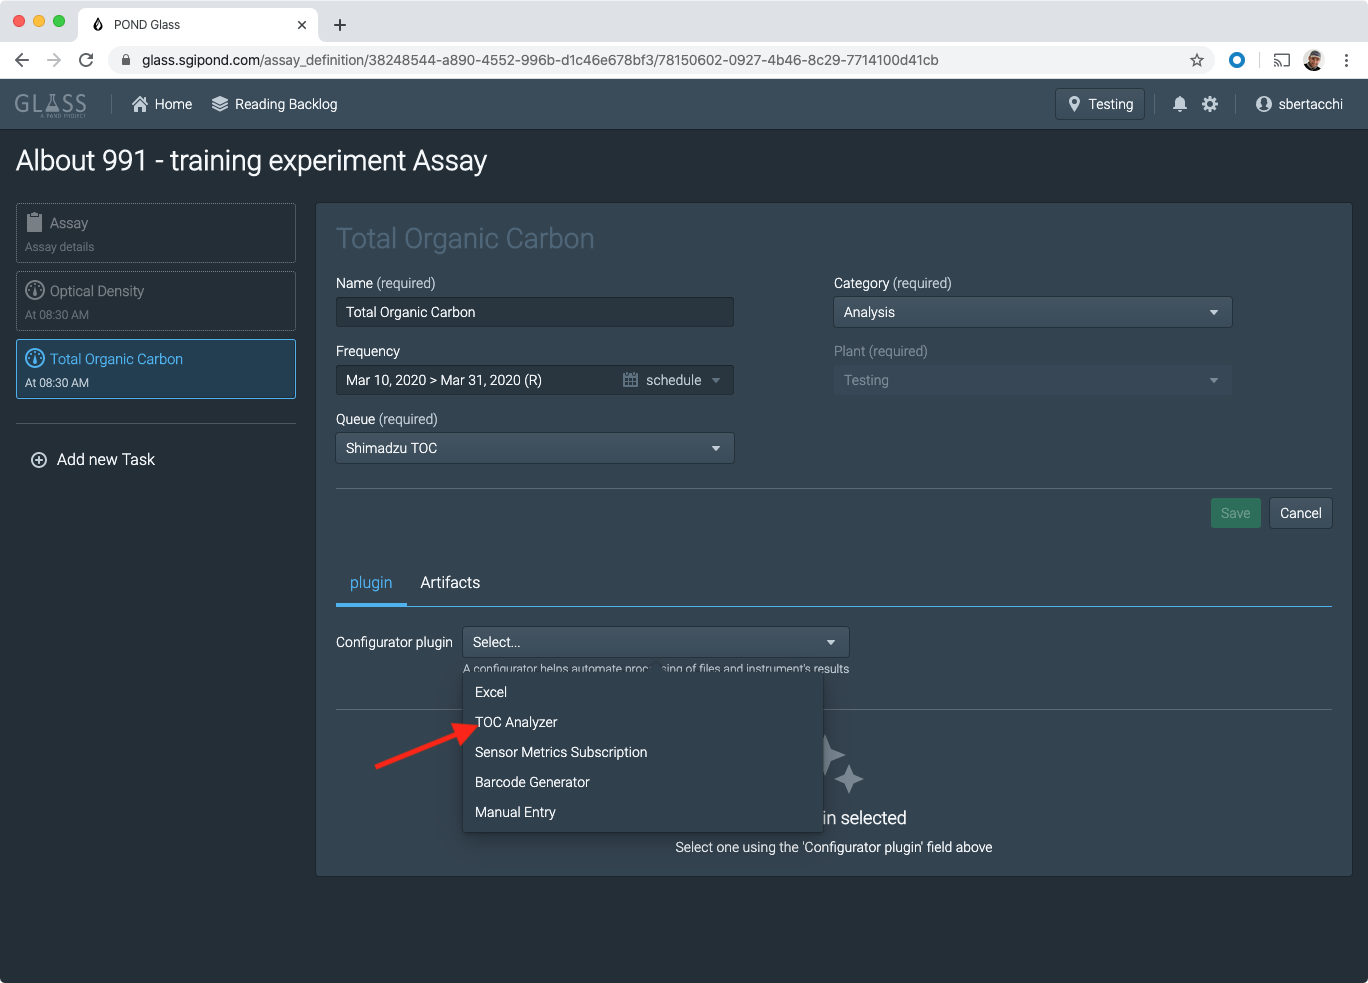Screen dimensions: 1368x983
Task: Reload the page in browser
Action: tap(86, 60)
